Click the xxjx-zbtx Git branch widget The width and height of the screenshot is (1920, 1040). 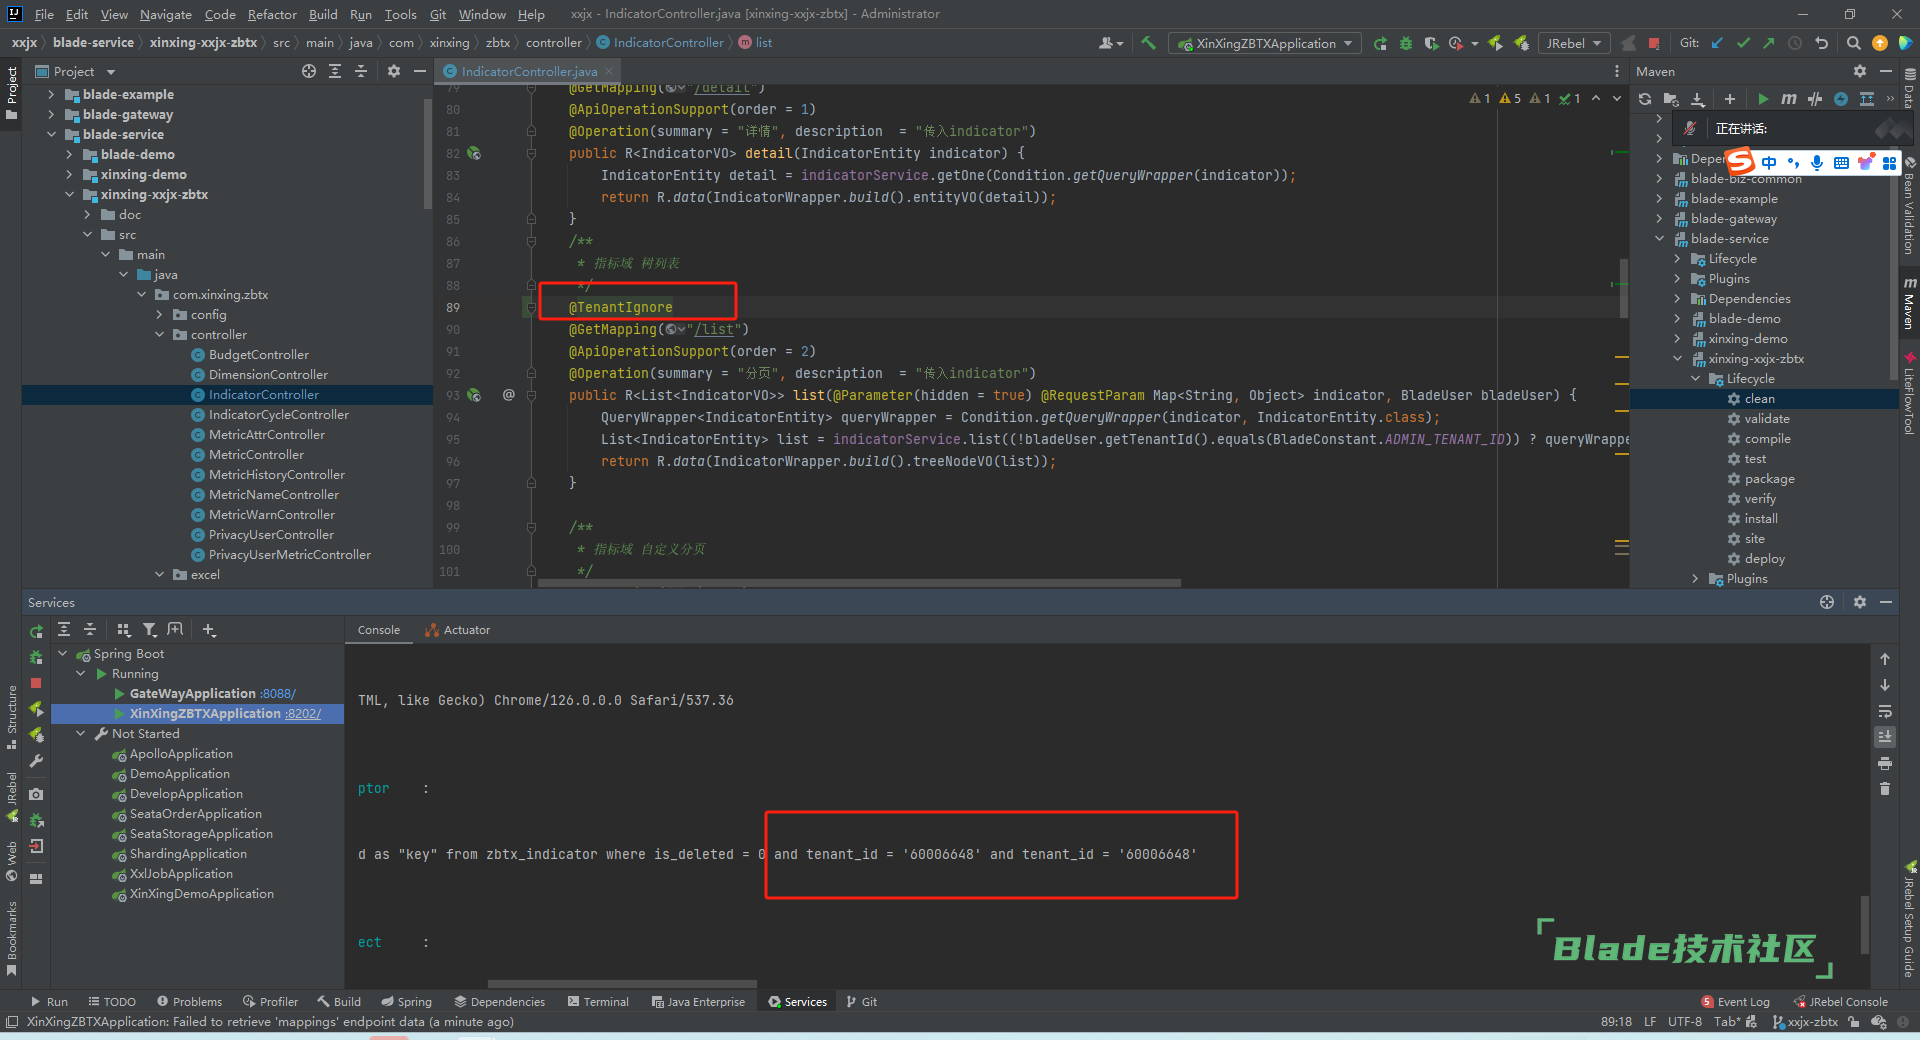pos(1805,1022)
